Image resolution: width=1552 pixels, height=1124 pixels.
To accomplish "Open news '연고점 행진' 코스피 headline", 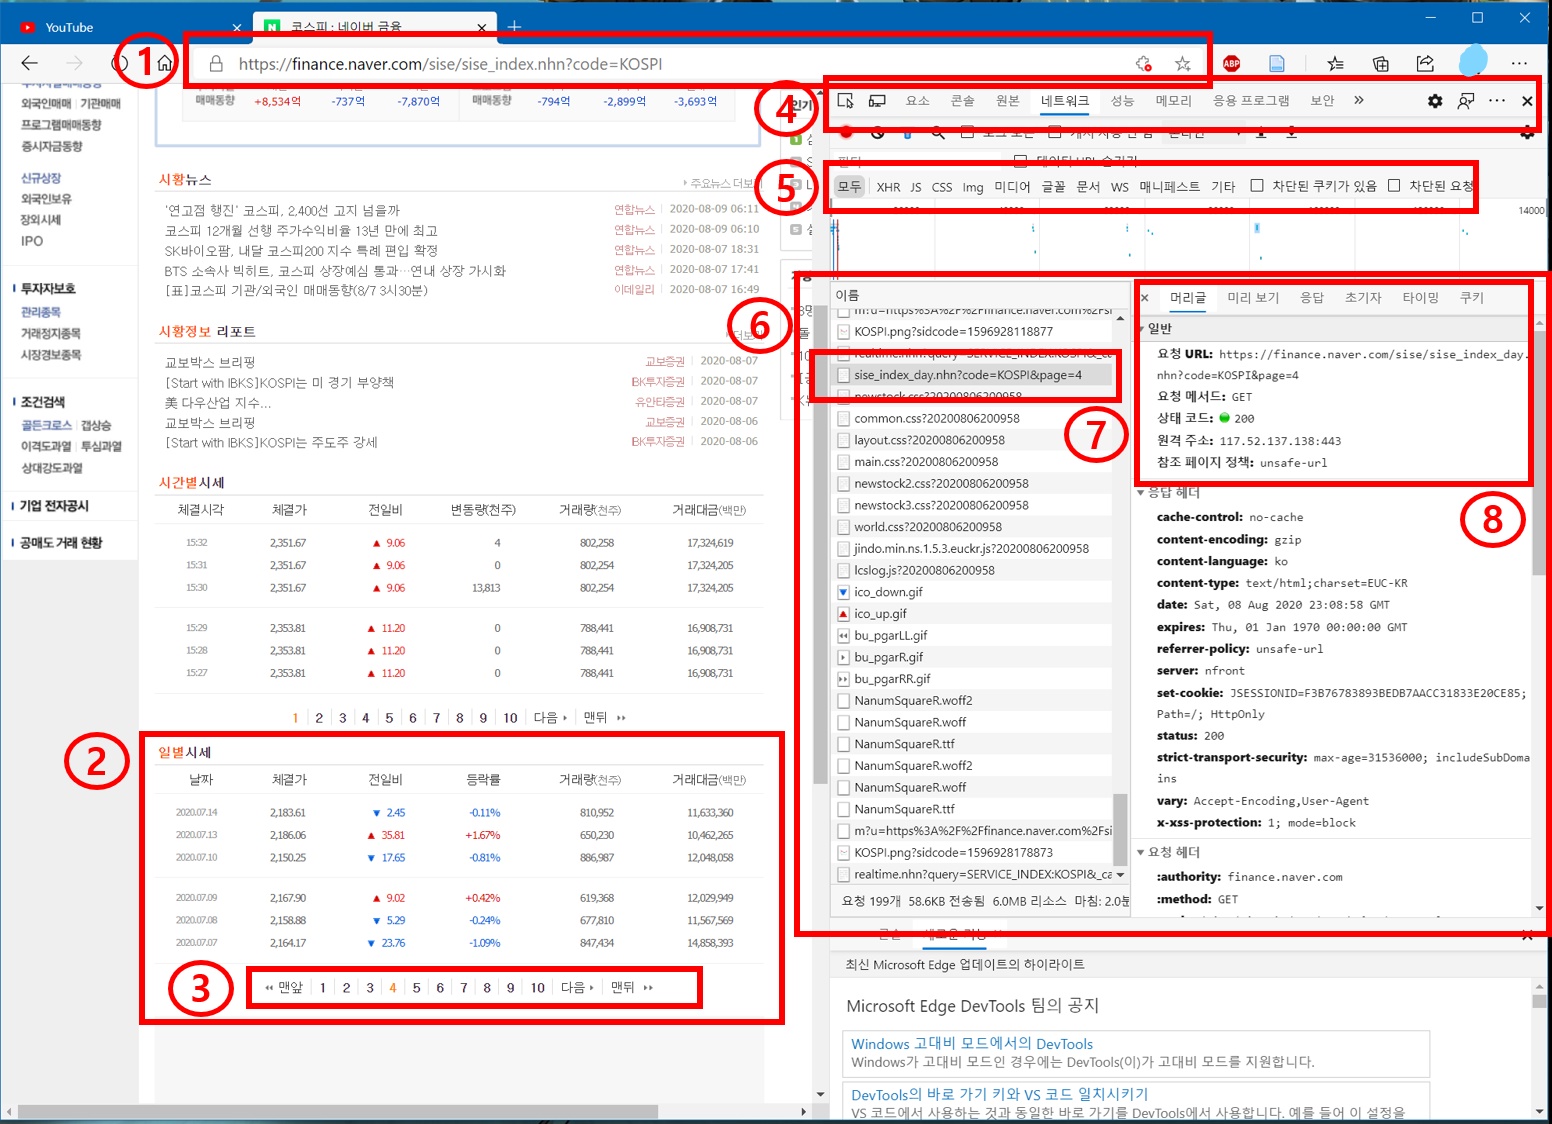I will [282, 210].
